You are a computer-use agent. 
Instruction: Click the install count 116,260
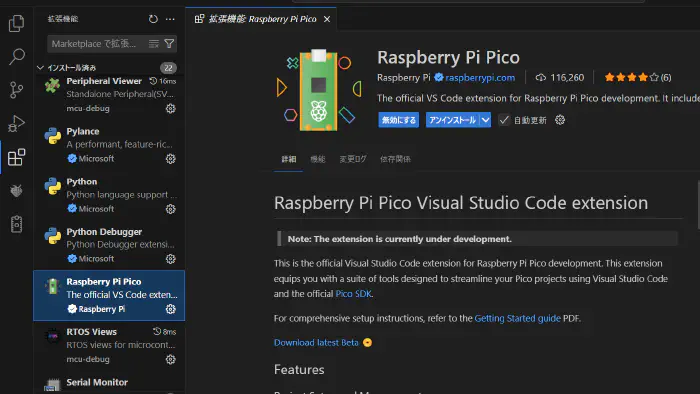[560, 77]
